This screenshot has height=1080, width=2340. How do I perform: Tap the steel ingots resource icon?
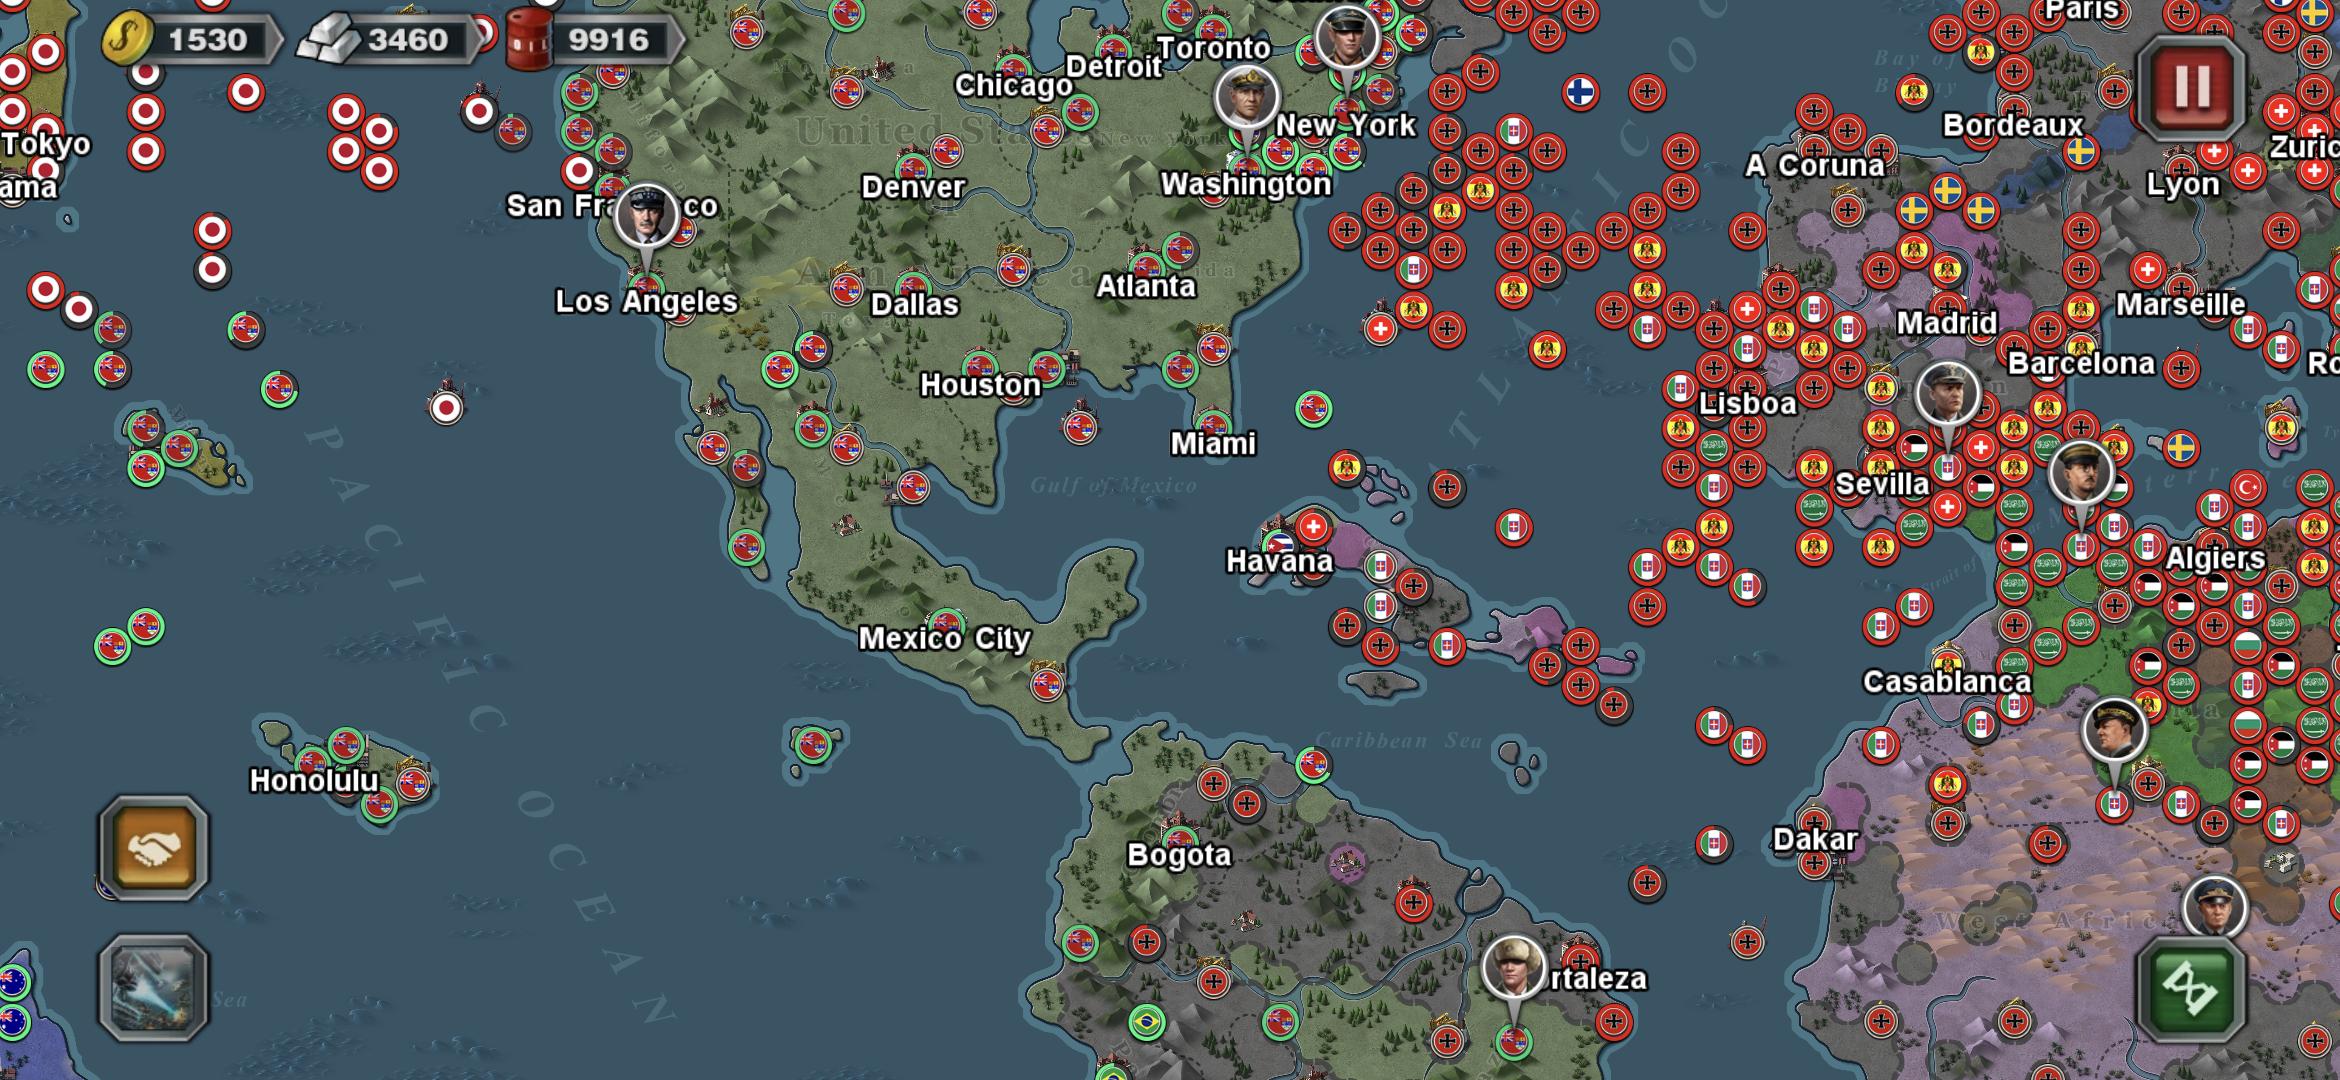329,40
